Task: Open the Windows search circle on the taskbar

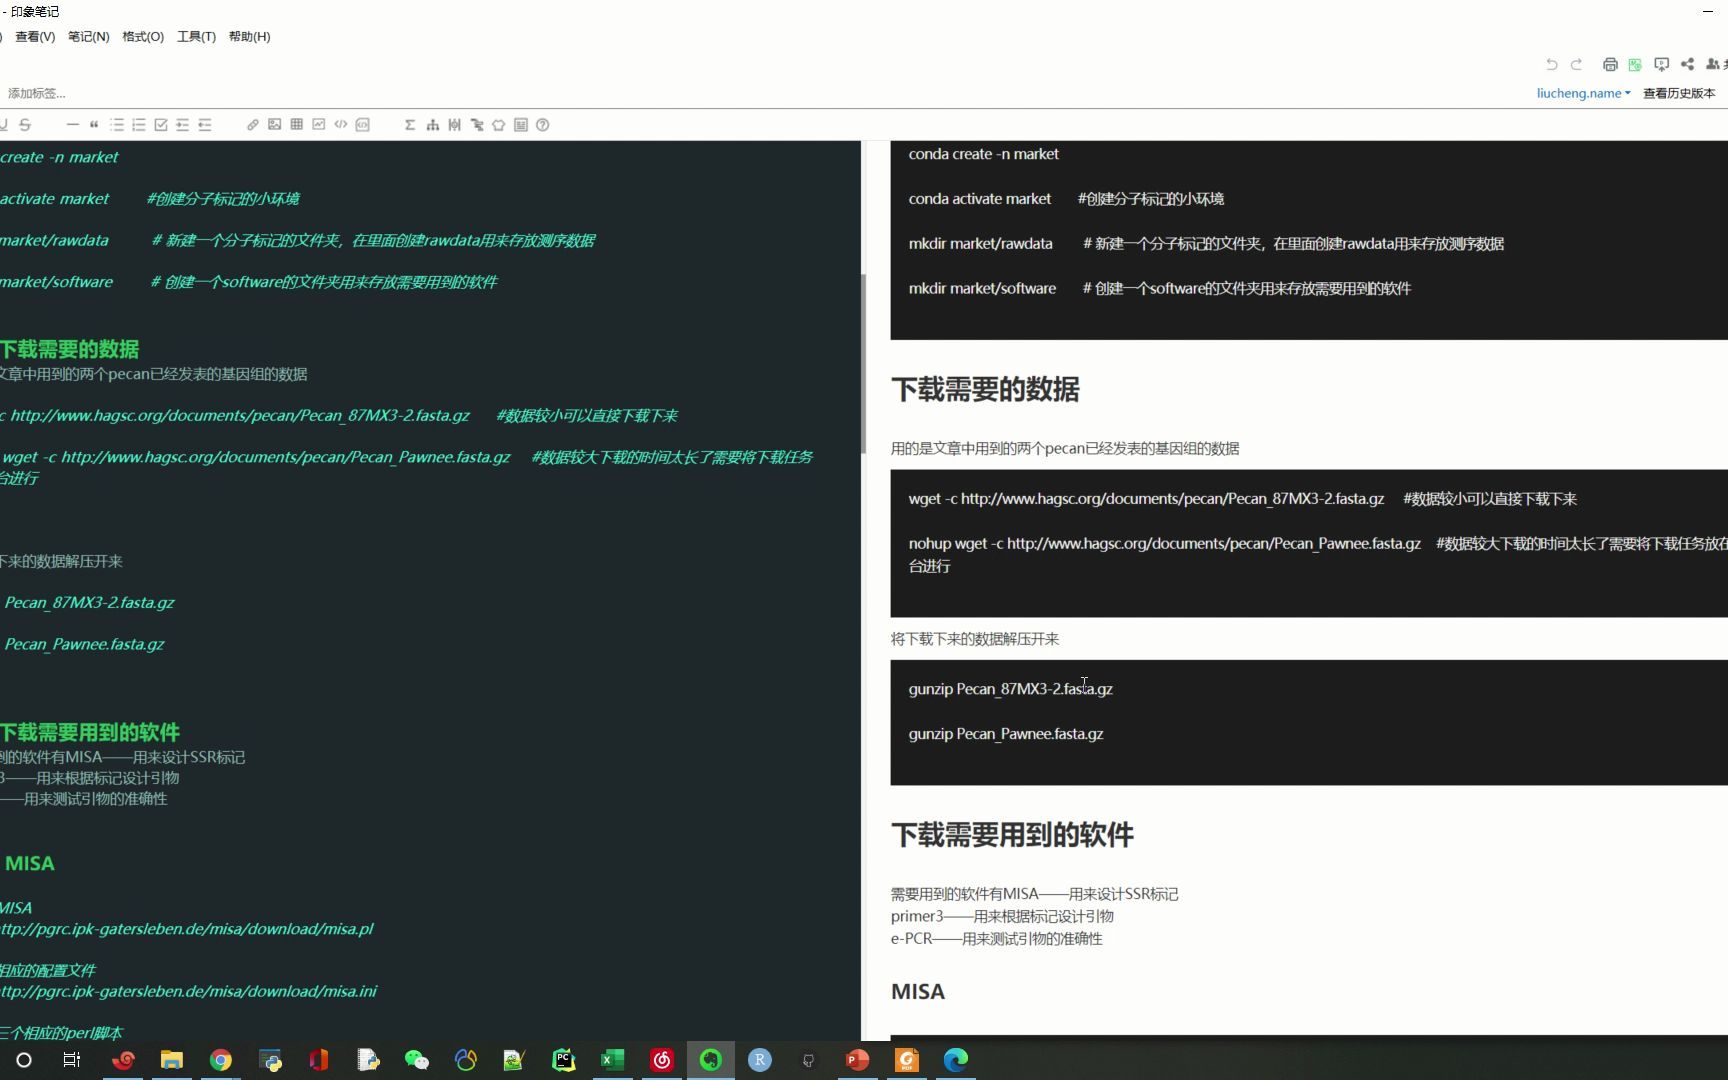Action: click(24, 1060)
